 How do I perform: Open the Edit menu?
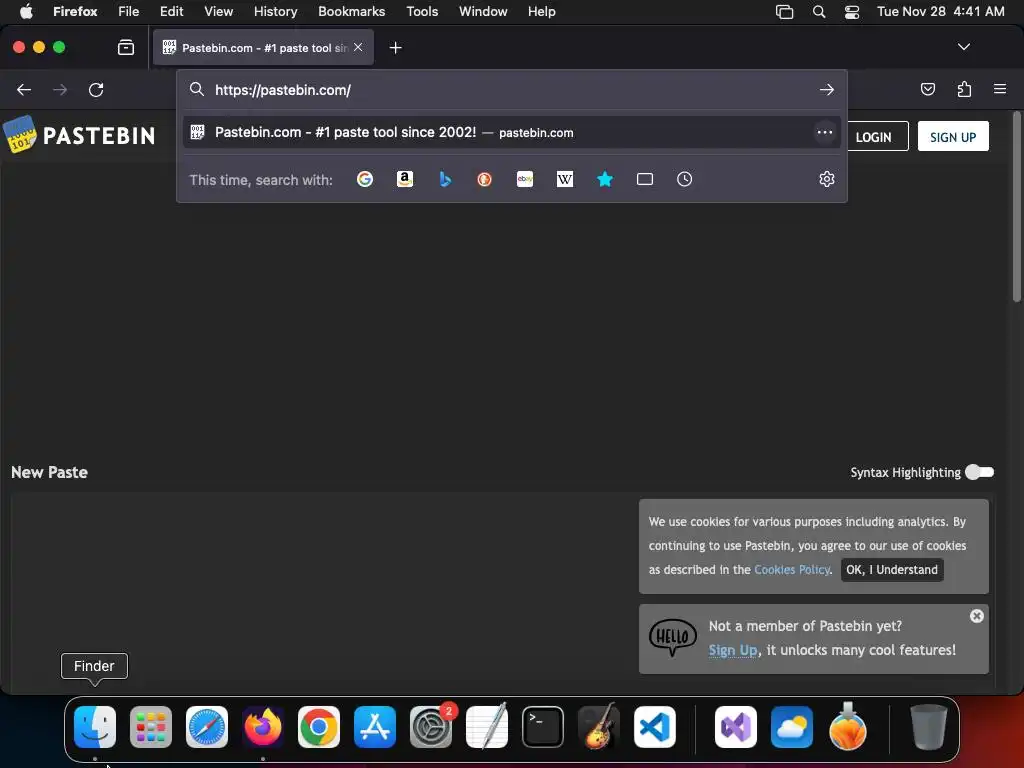[x=171, y=11]
